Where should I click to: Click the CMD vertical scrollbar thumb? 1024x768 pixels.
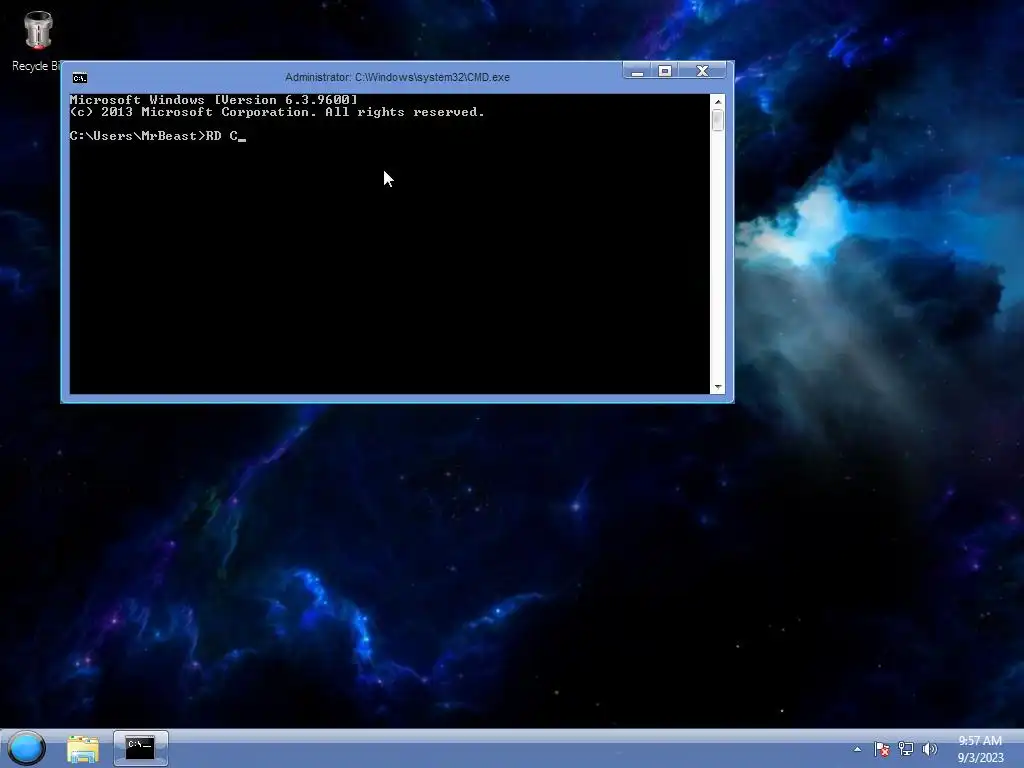(x=718, y=120)
